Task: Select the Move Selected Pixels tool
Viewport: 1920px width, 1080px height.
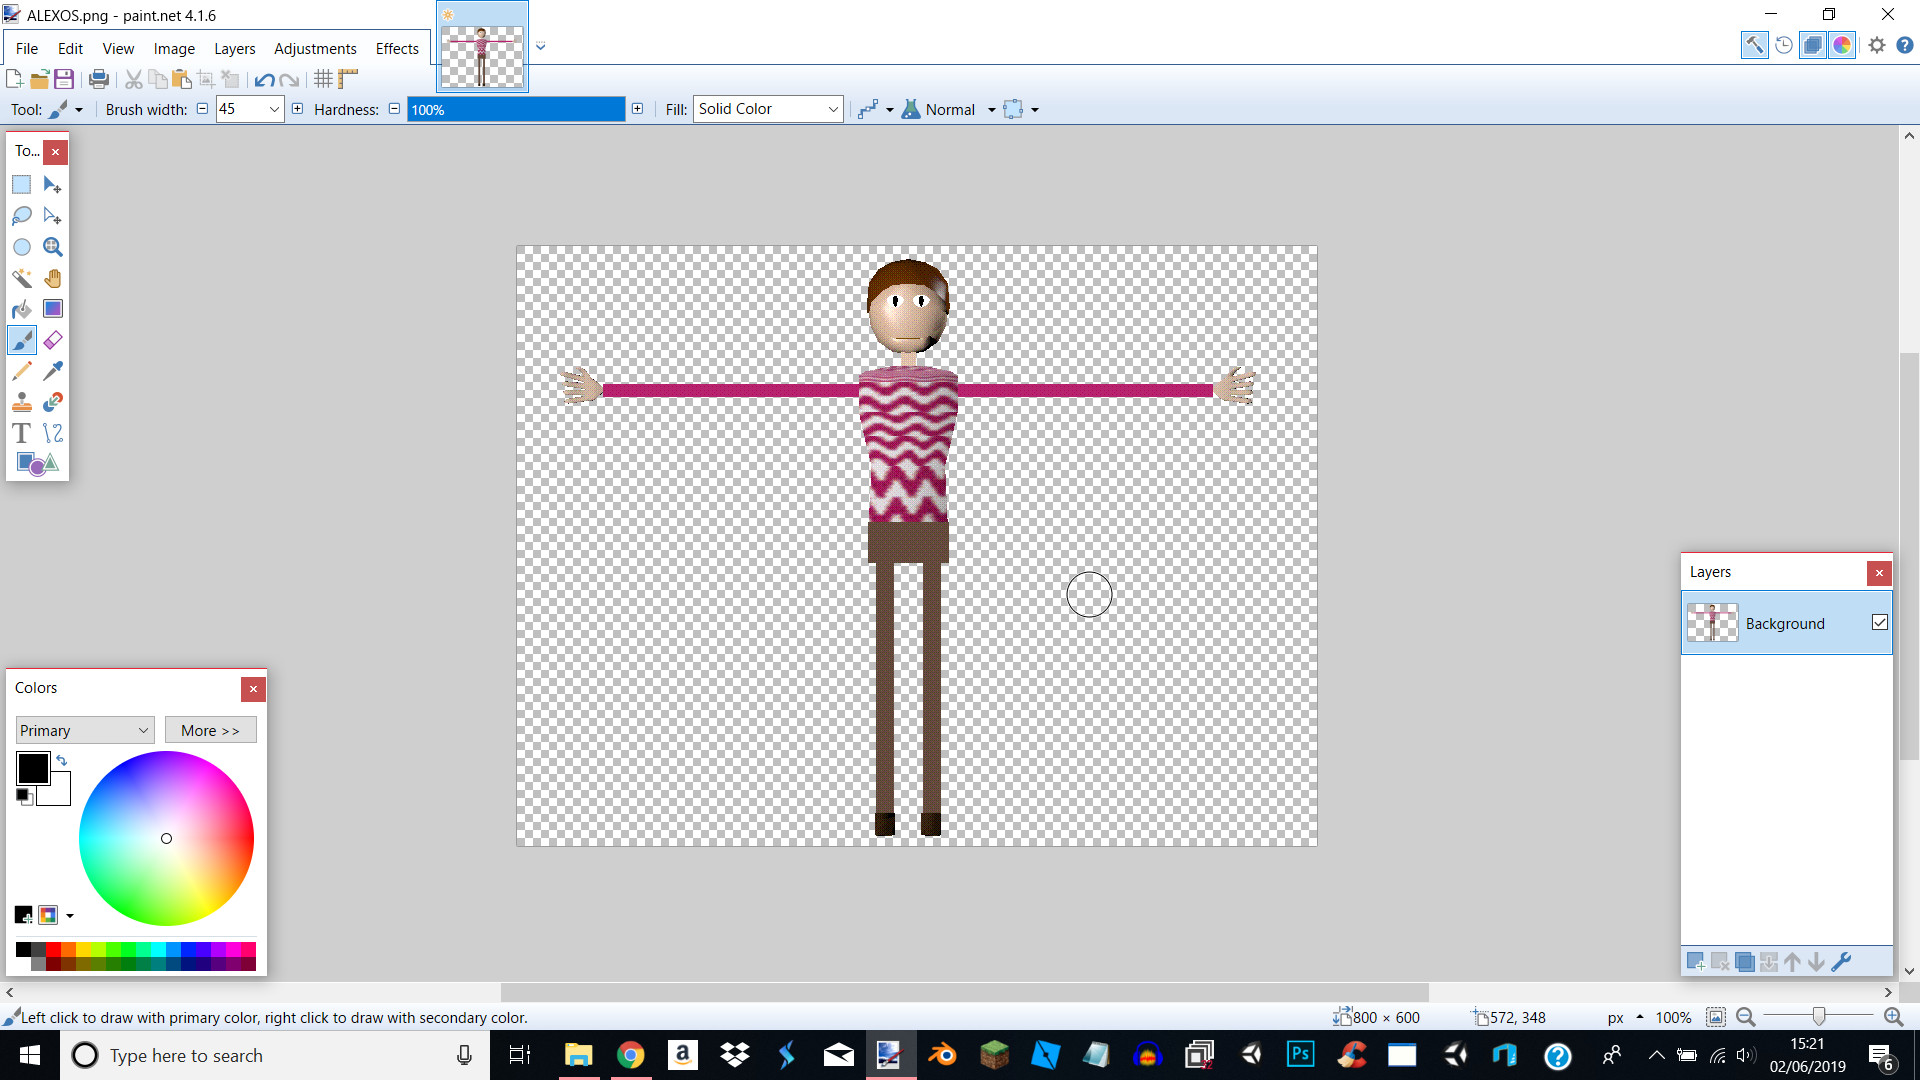Action: point(53,185)
